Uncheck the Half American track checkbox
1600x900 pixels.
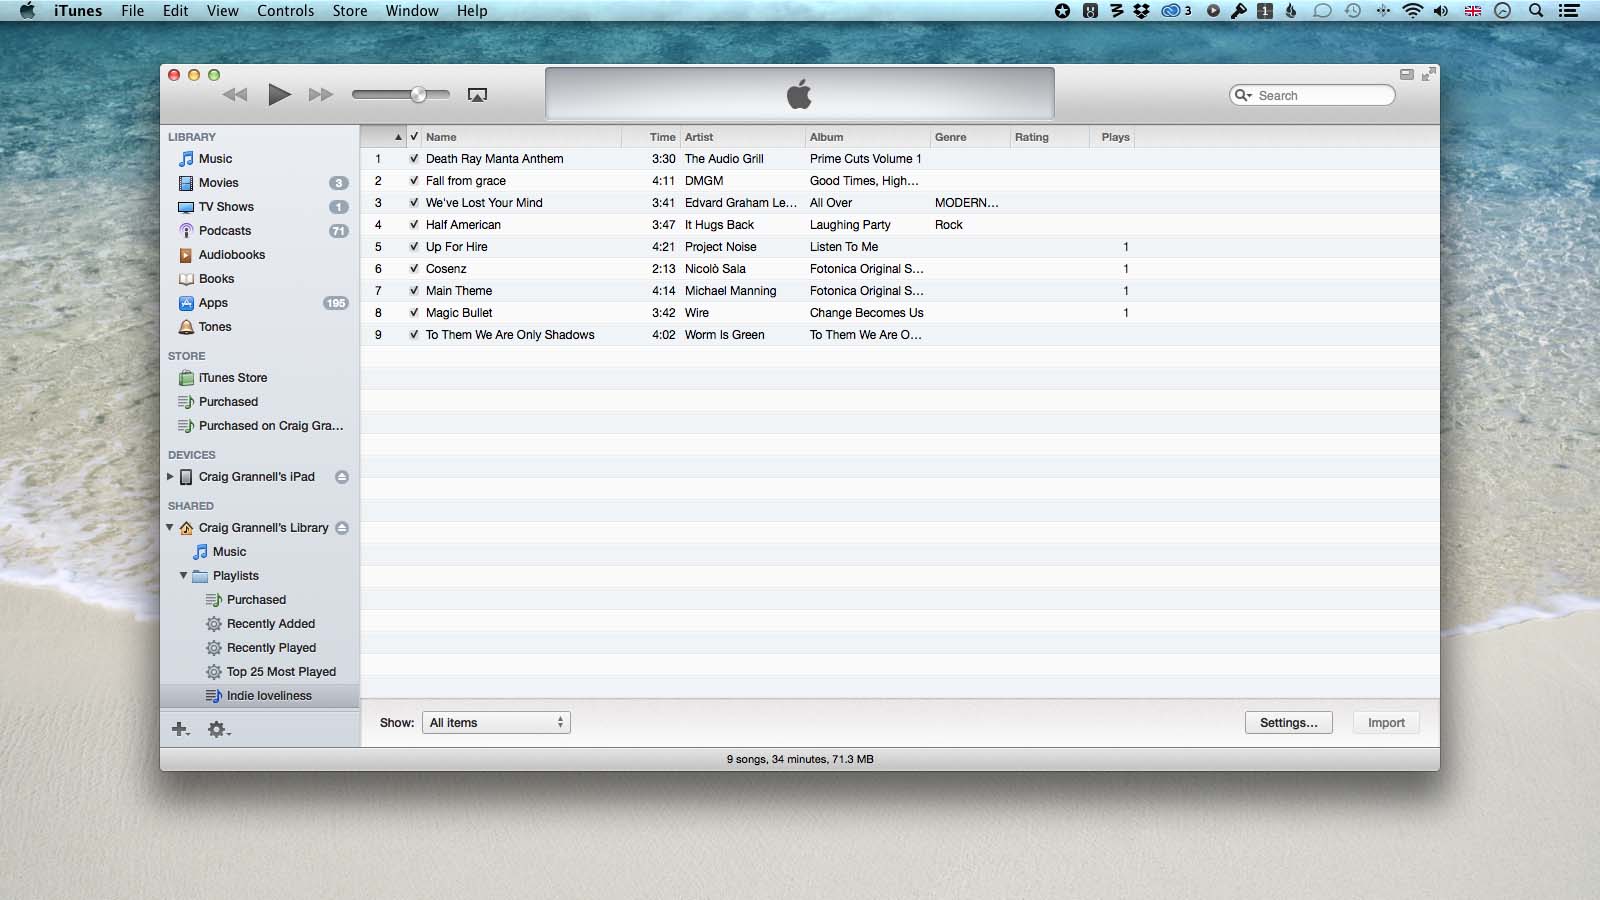tap(414, 225)
